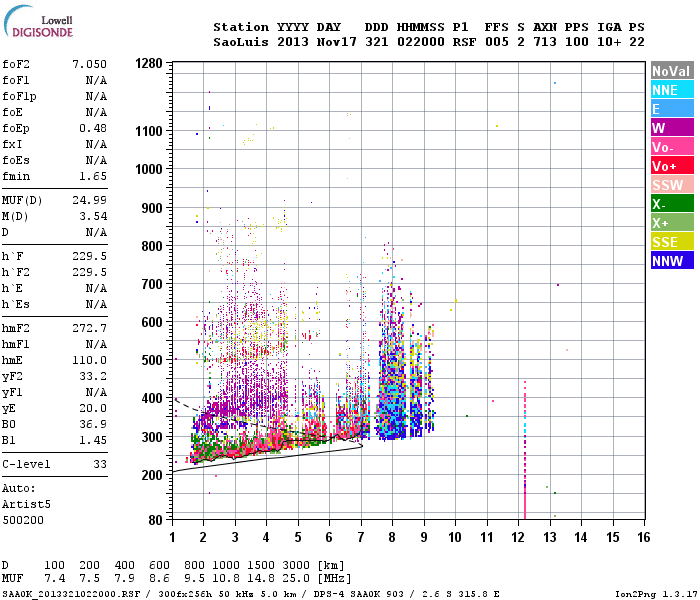Click the D distance 1000 column header
This screenshot has height=600, width=700.
(226, 565)
